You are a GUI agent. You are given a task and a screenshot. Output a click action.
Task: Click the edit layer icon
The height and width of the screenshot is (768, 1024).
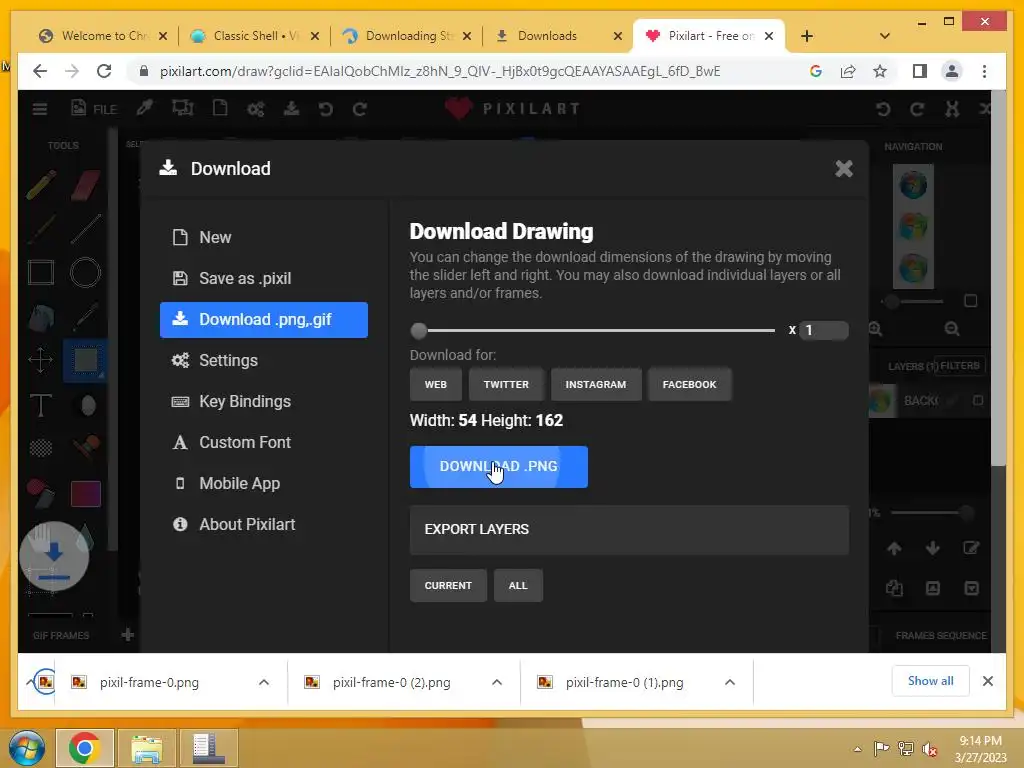(x=971, y=549)
